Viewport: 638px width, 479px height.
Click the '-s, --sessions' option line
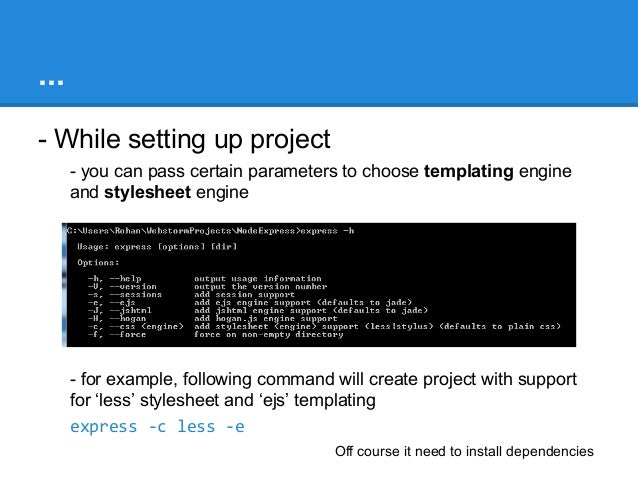pos(191,295)
